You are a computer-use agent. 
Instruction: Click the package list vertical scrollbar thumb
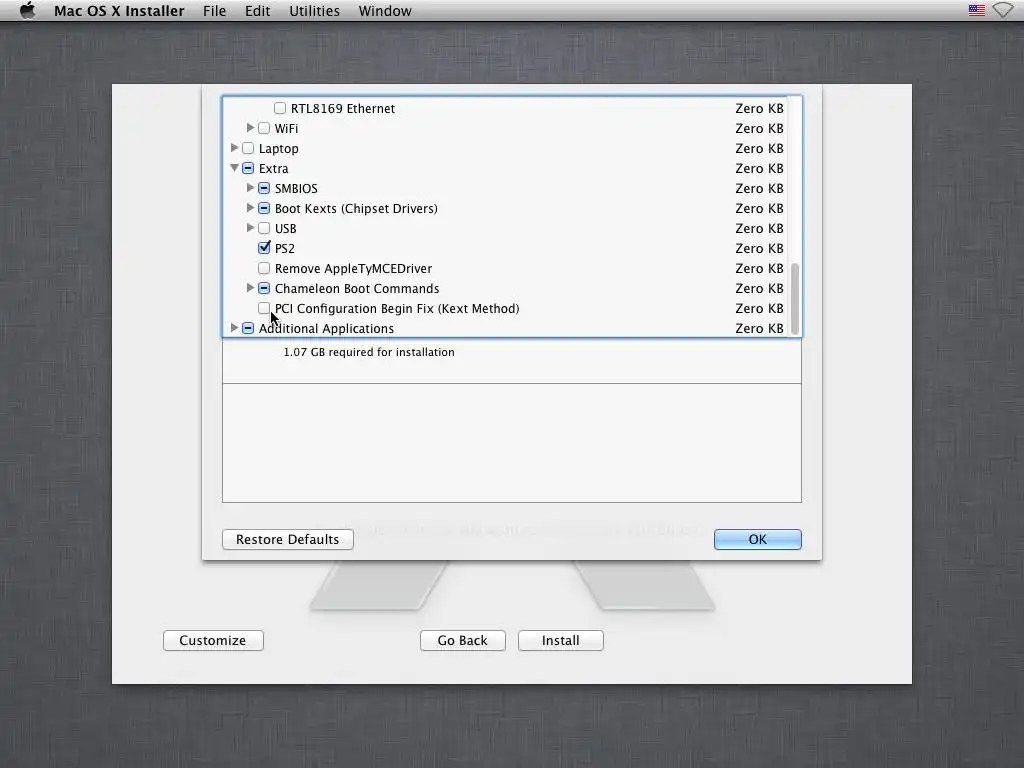(x=795, y=298)
